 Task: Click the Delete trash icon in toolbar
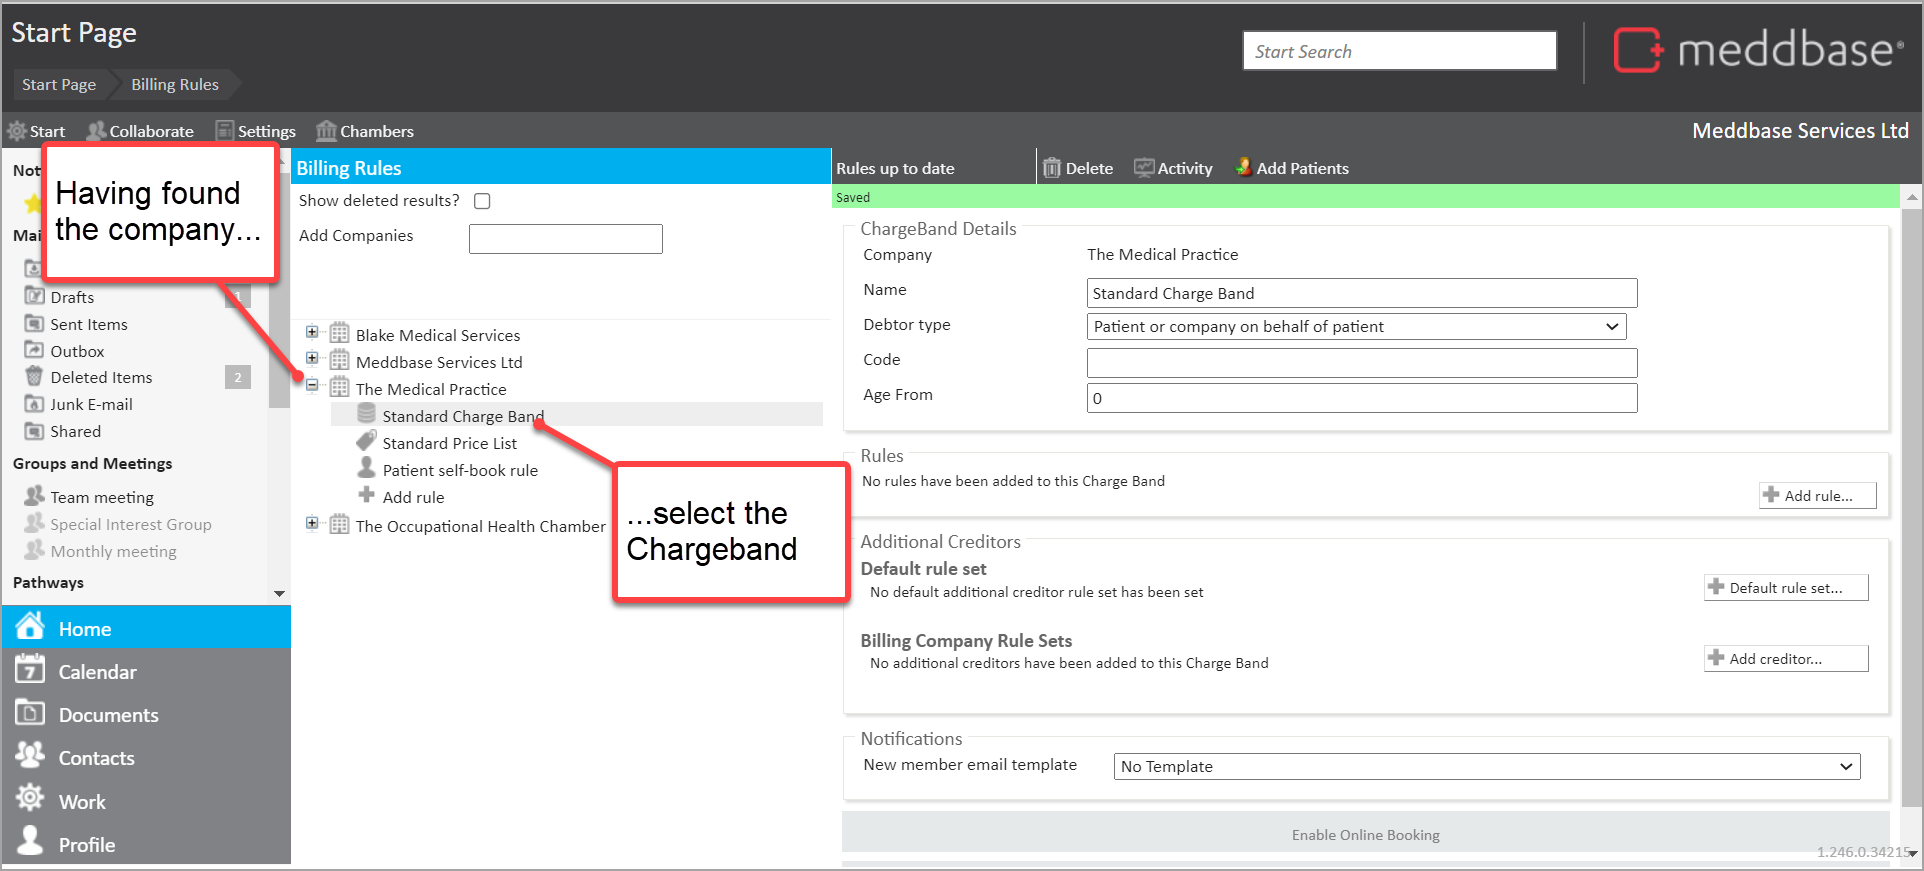(x=1051, y=168)
